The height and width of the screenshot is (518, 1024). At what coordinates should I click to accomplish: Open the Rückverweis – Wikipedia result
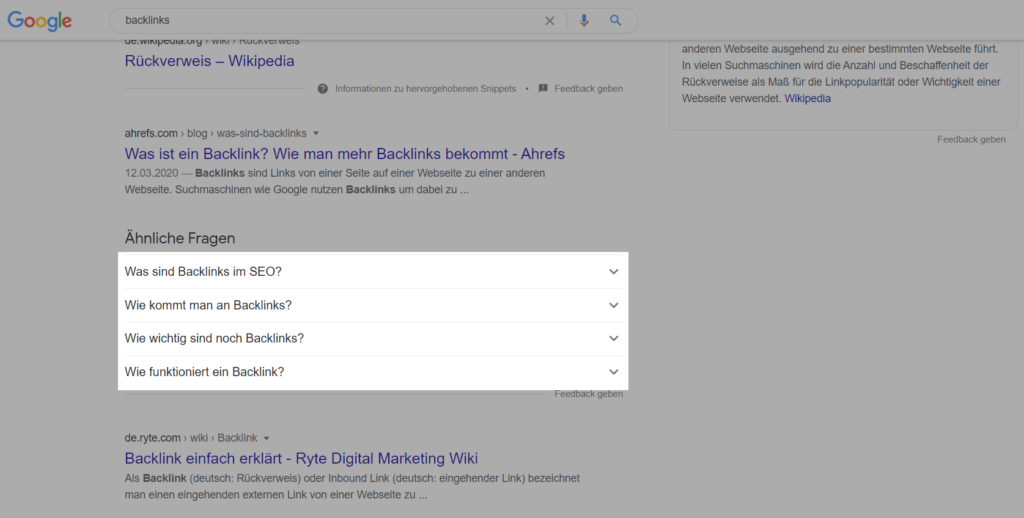pos(209,61)
